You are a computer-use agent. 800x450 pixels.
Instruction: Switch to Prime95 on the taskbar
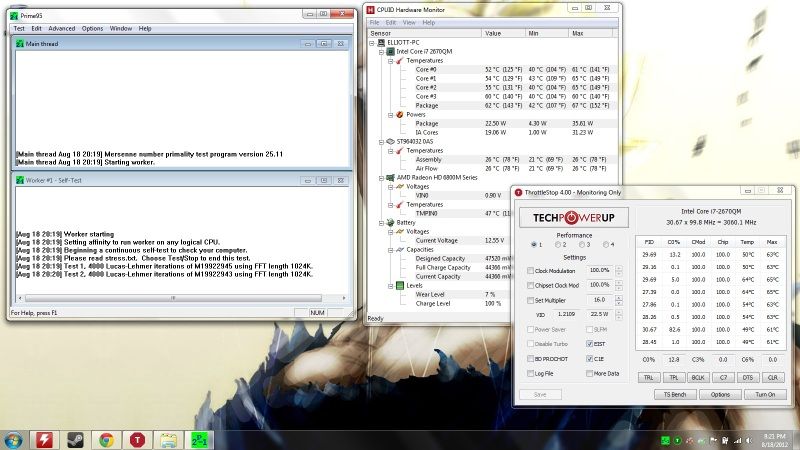(x=199, y=440)
